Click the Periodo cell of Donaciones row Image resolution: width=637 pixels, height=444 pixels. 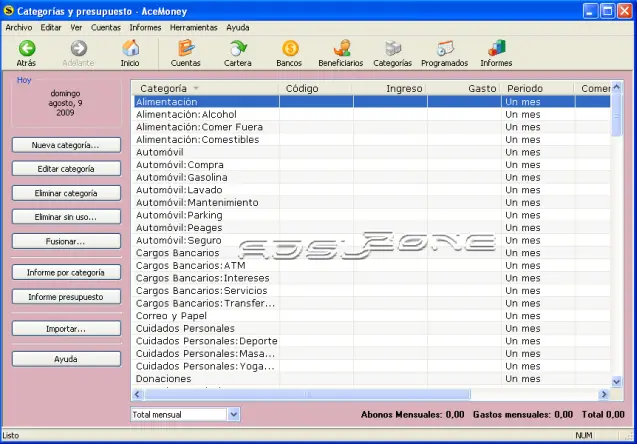pyautogui.click(x=538, y=379)
